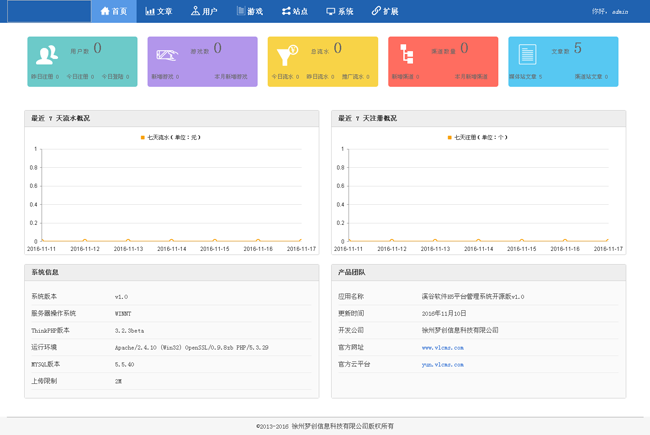Open the 扩展 navigation menu
650x435 pixels.
pos(385,11)
